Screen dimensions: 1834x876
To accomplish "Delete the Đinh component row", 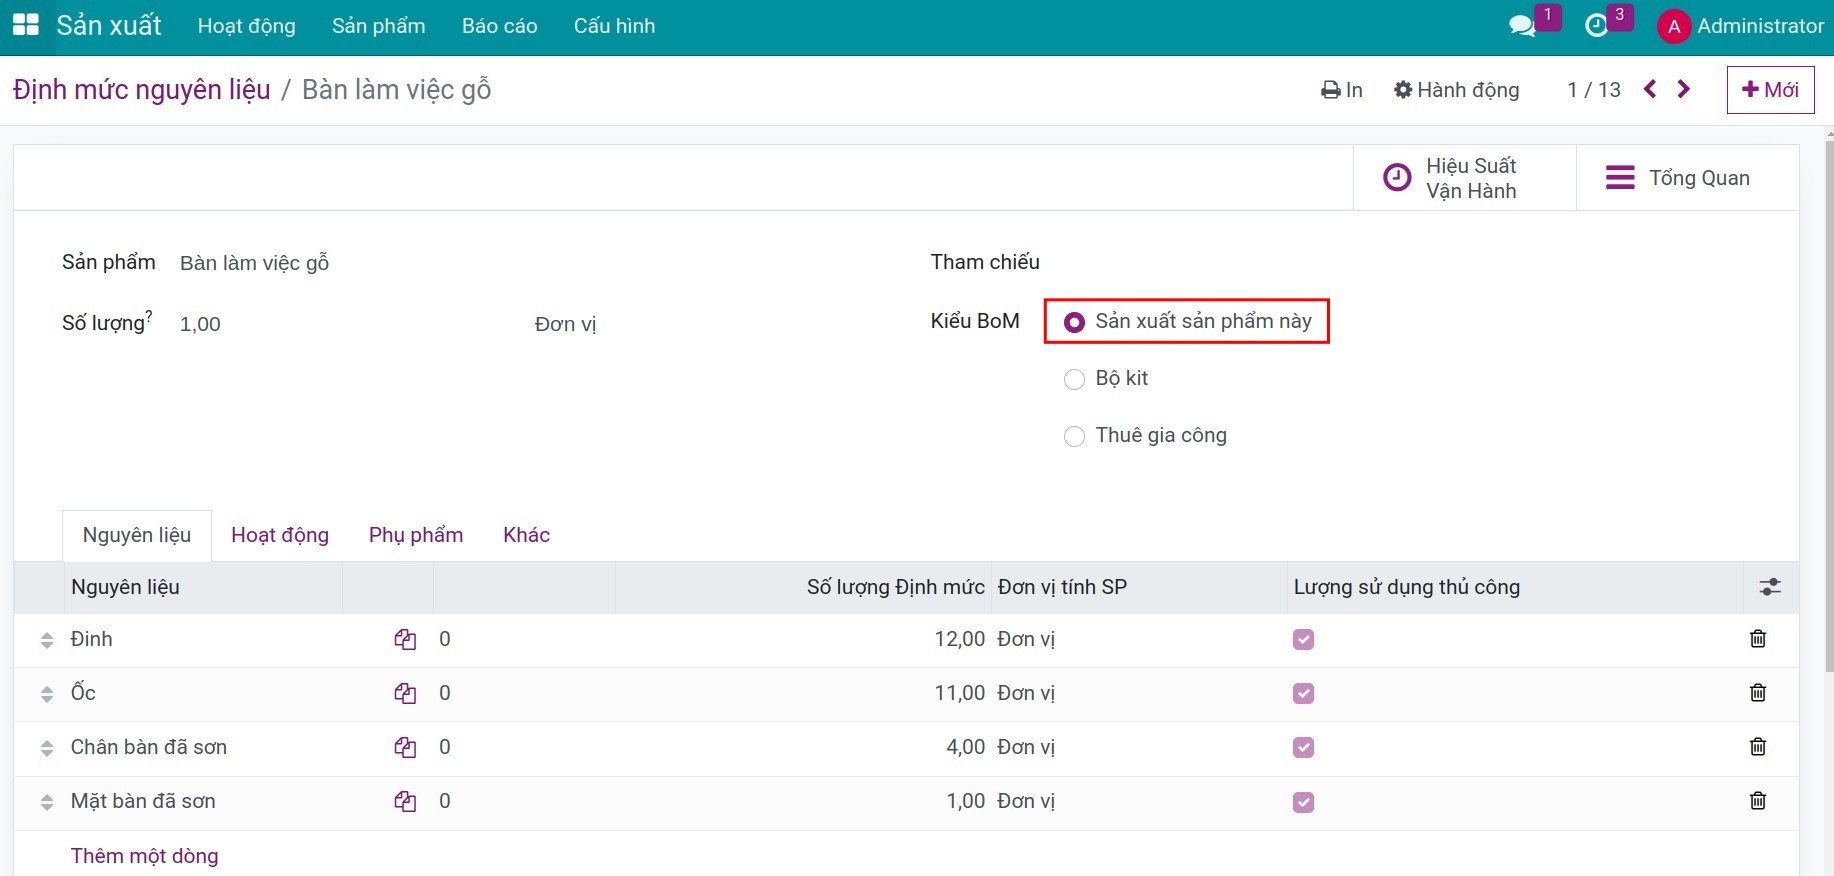I will point(1758,639).
